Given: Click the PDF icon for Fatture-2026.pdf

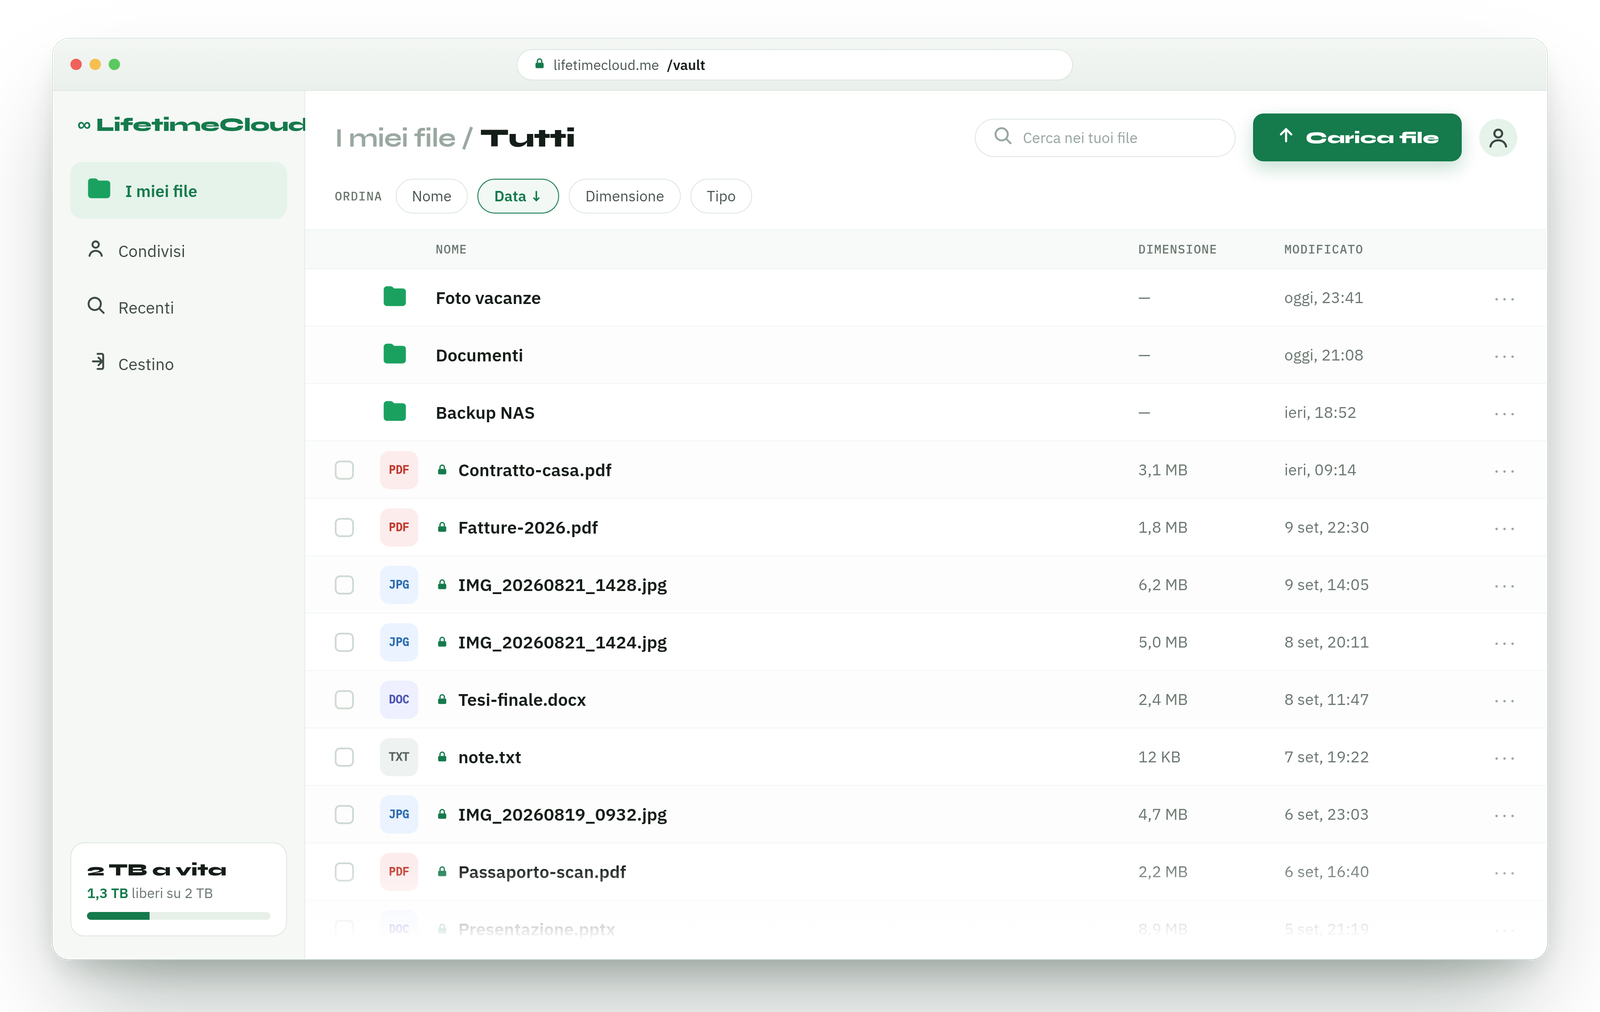Looking at the screenshot, I should coord(399,527).
